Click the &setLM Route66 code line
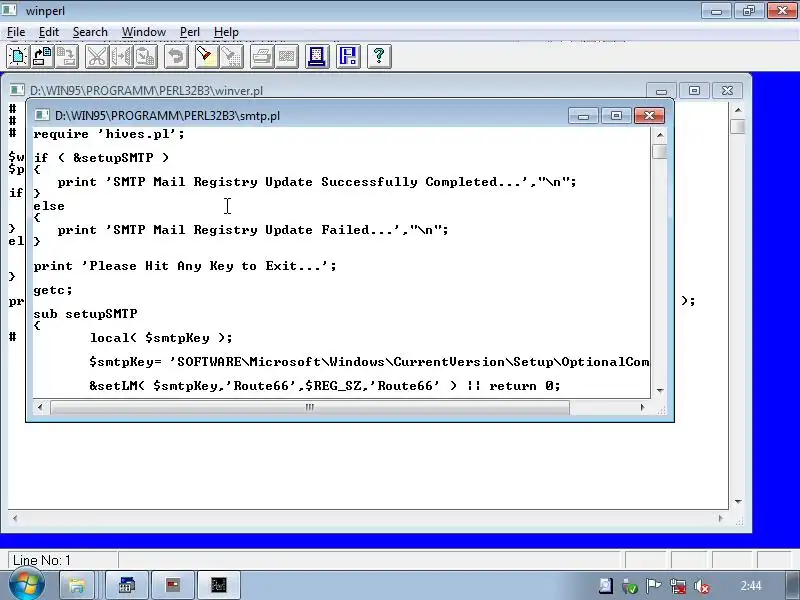Viewport: 800px width, 600px height. (324, 386)
